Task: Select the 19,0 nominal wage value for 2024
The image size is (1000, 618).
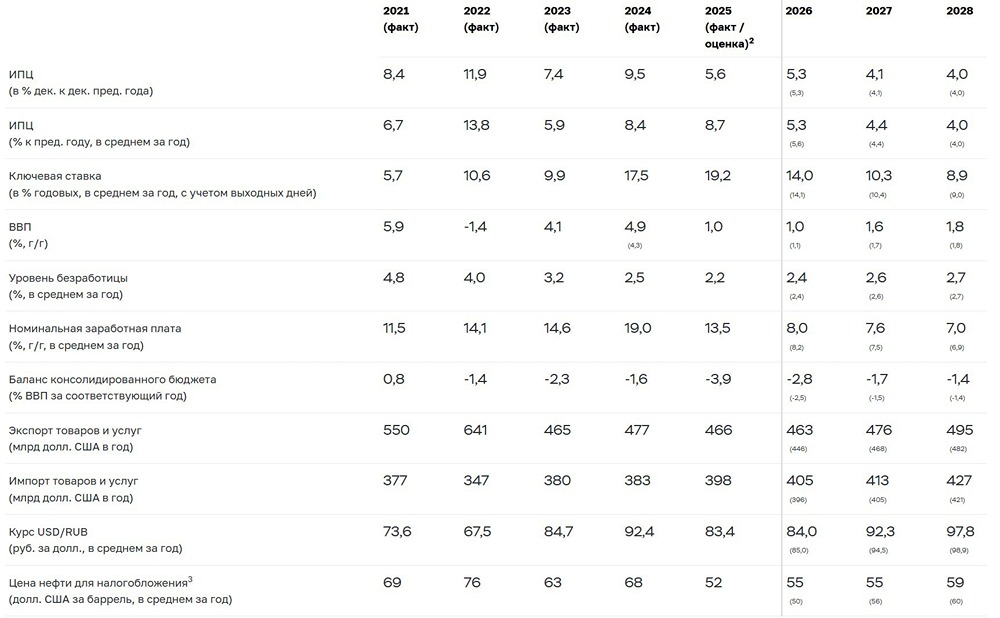Action: [638, 328]
